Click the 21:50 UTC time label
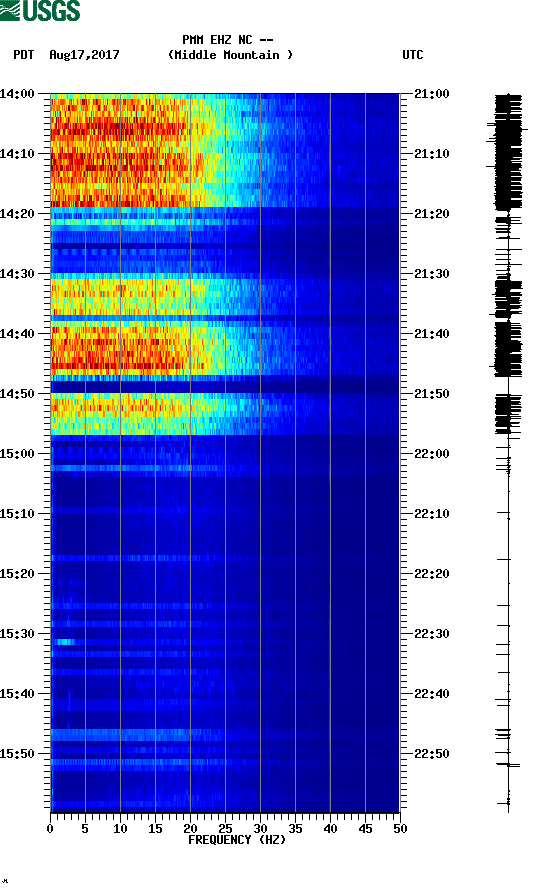This screenshot has width=552, height=892. pos(432,394)
